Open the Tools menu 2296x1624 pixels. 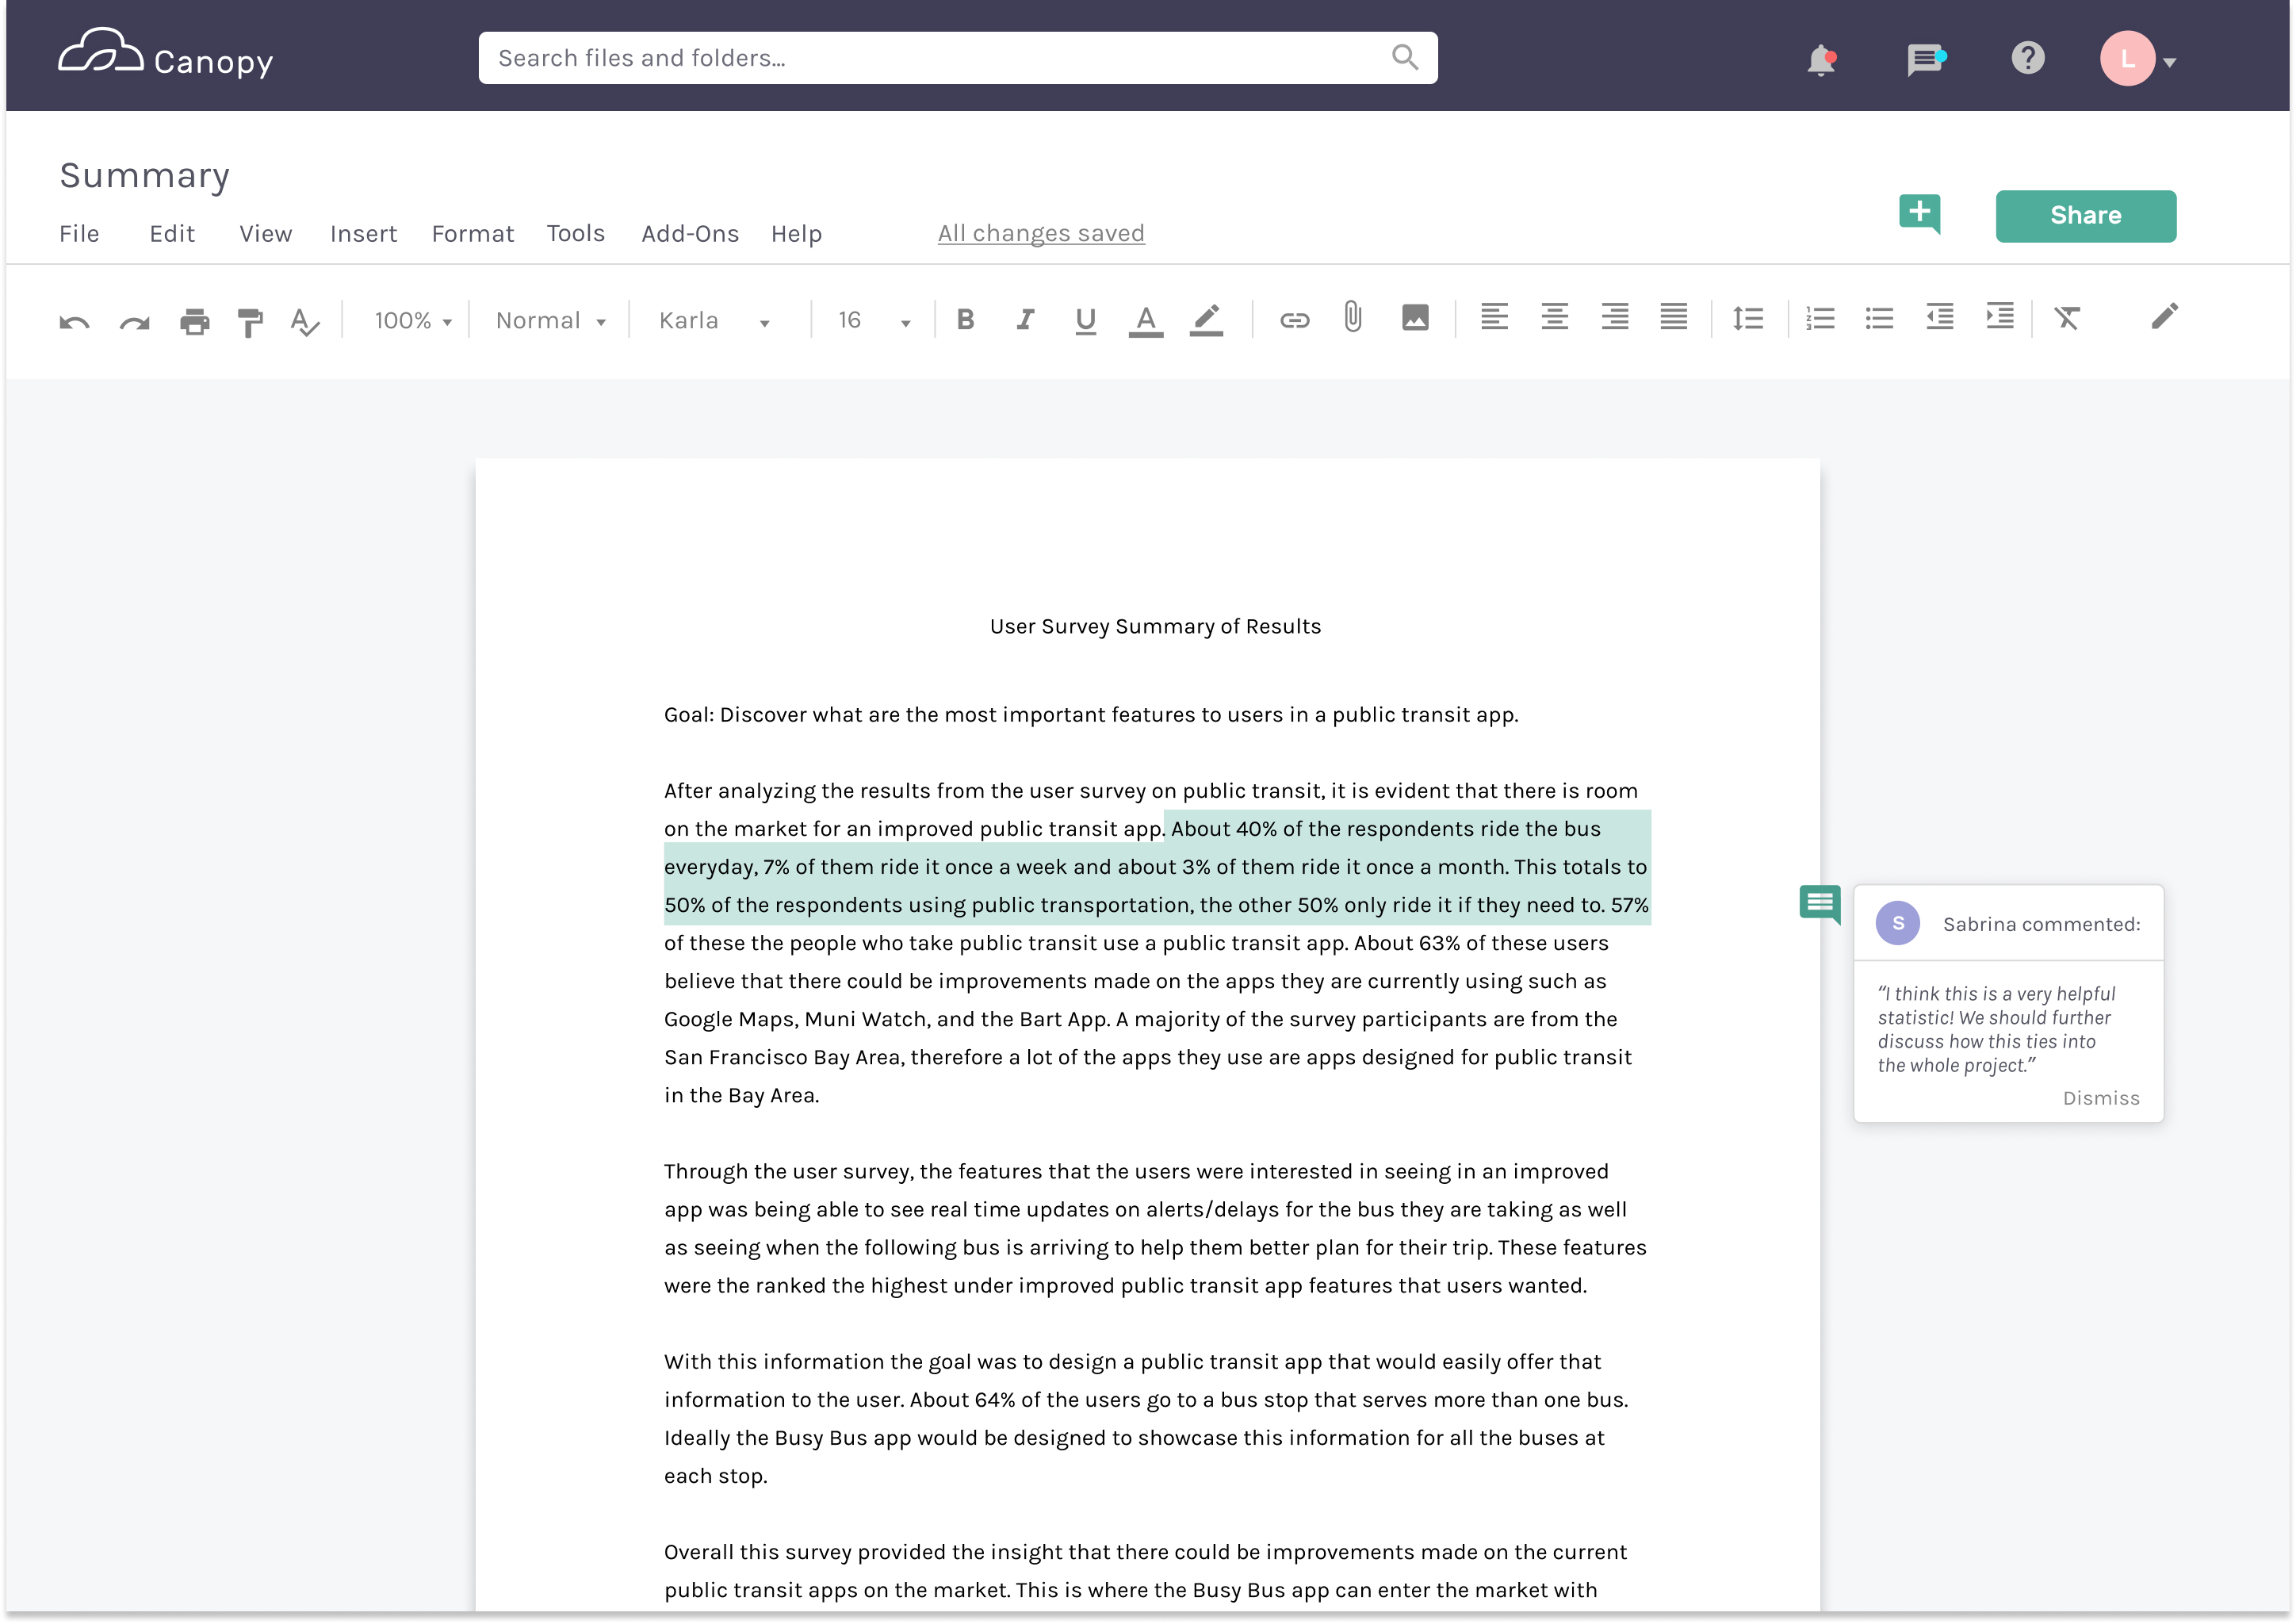pos(575,233)
